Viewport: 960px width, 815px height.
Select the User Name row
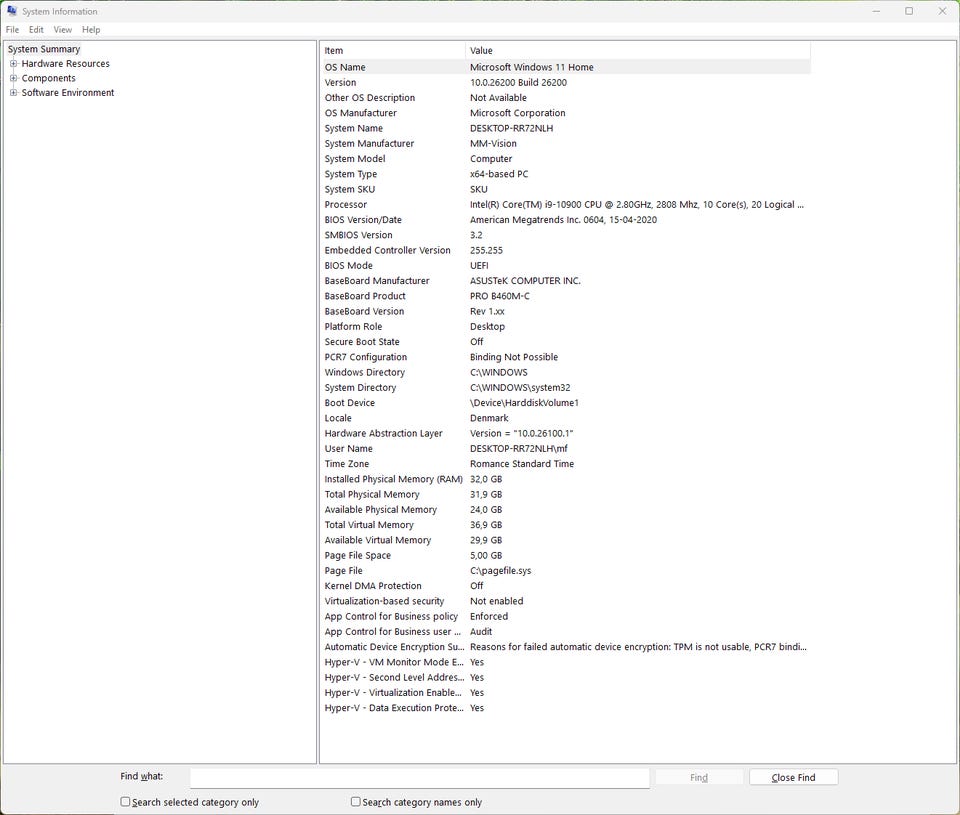point(565,449)
